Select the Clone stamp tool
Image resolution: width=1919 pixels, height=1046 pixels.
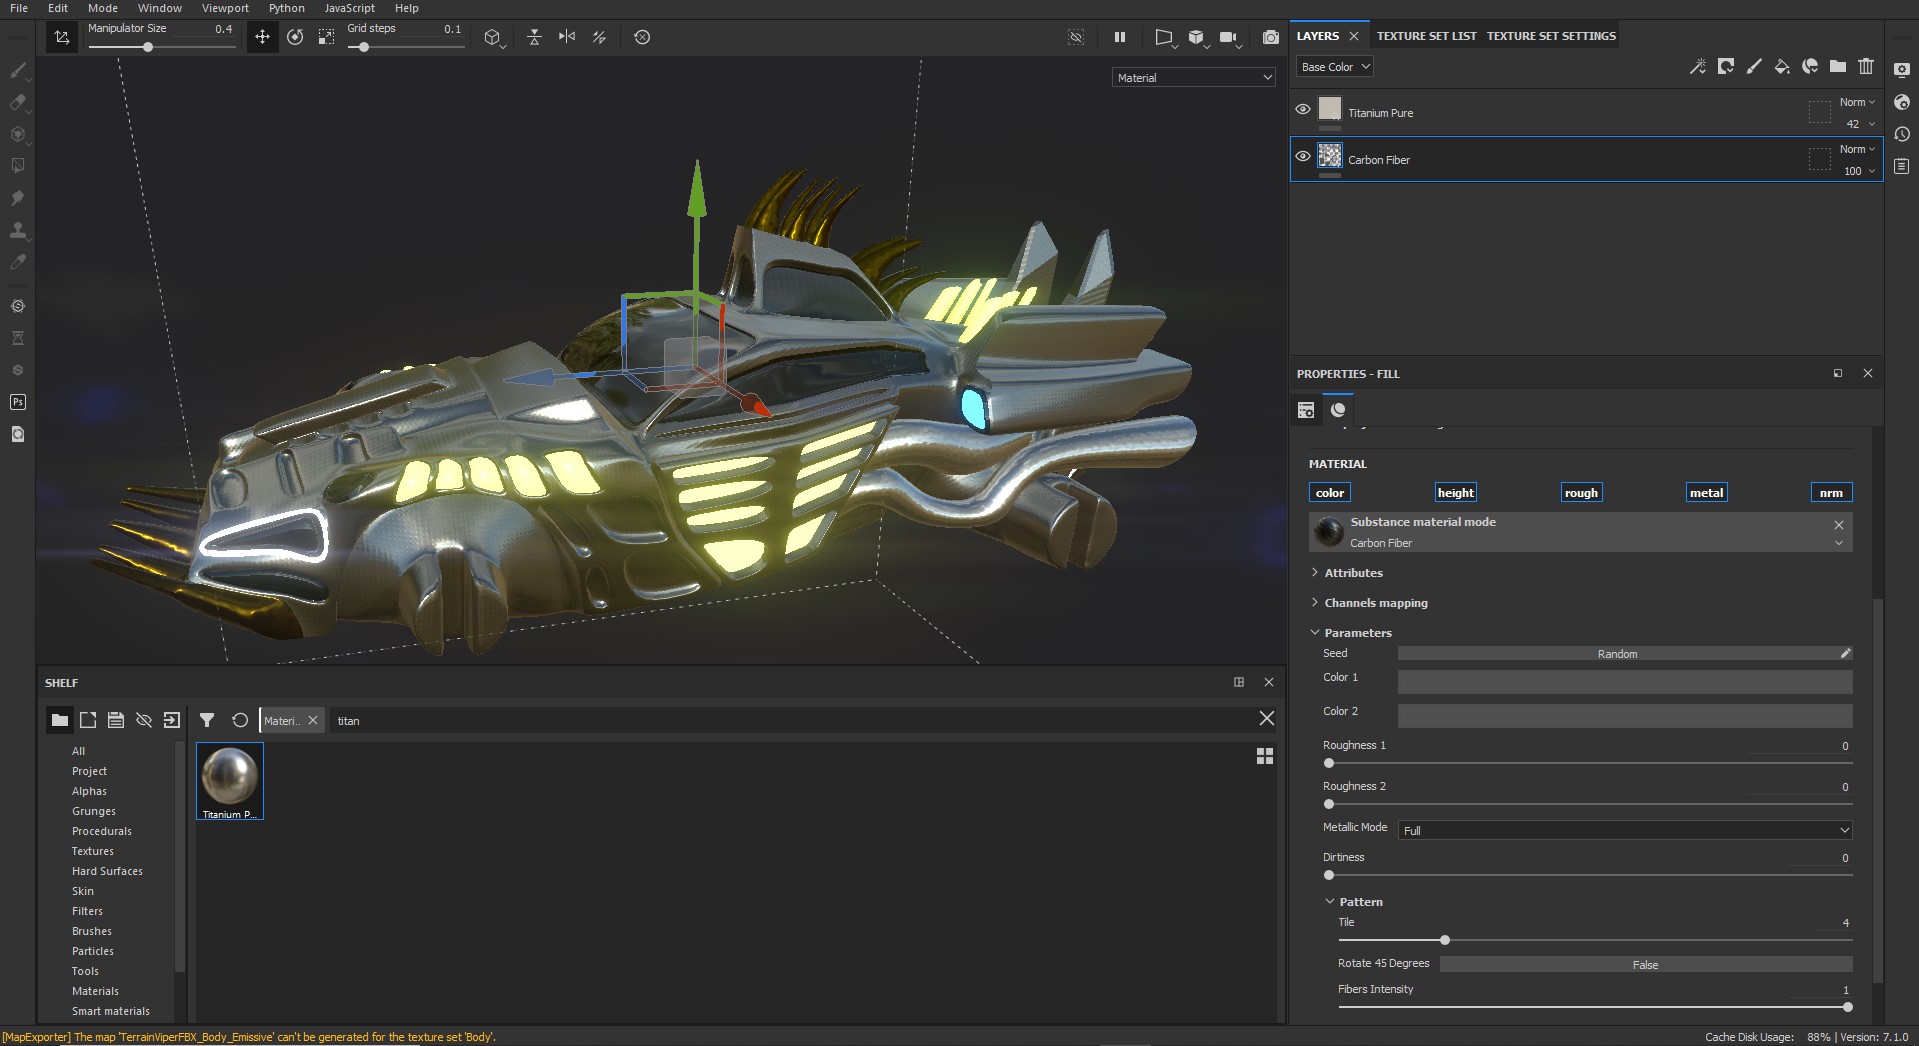[18, 230]
